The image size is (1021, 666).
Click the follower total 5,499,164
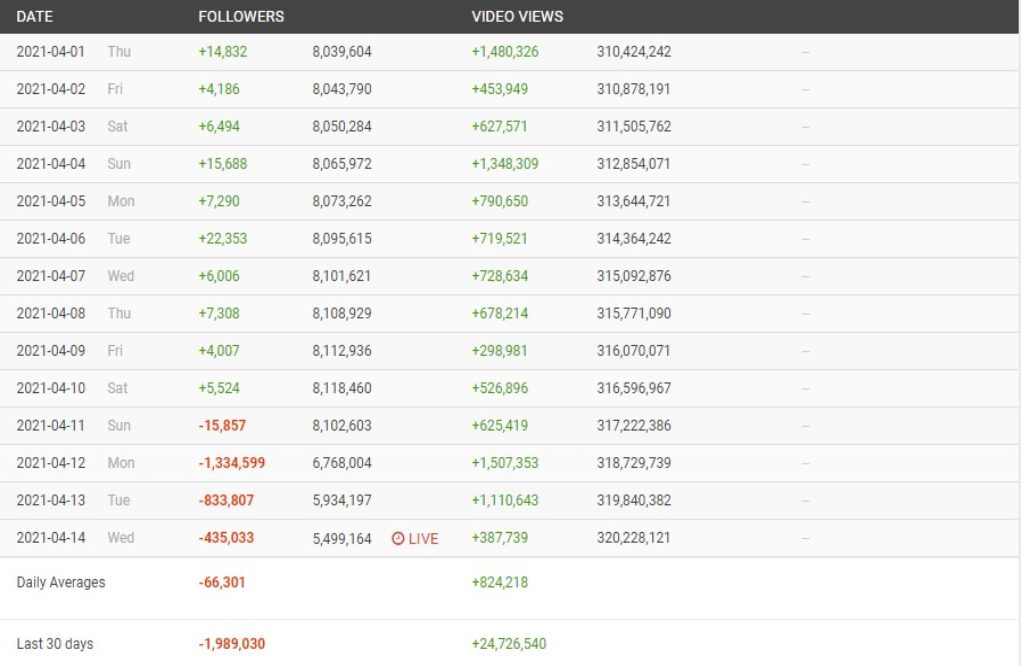[x=342, y=538]
